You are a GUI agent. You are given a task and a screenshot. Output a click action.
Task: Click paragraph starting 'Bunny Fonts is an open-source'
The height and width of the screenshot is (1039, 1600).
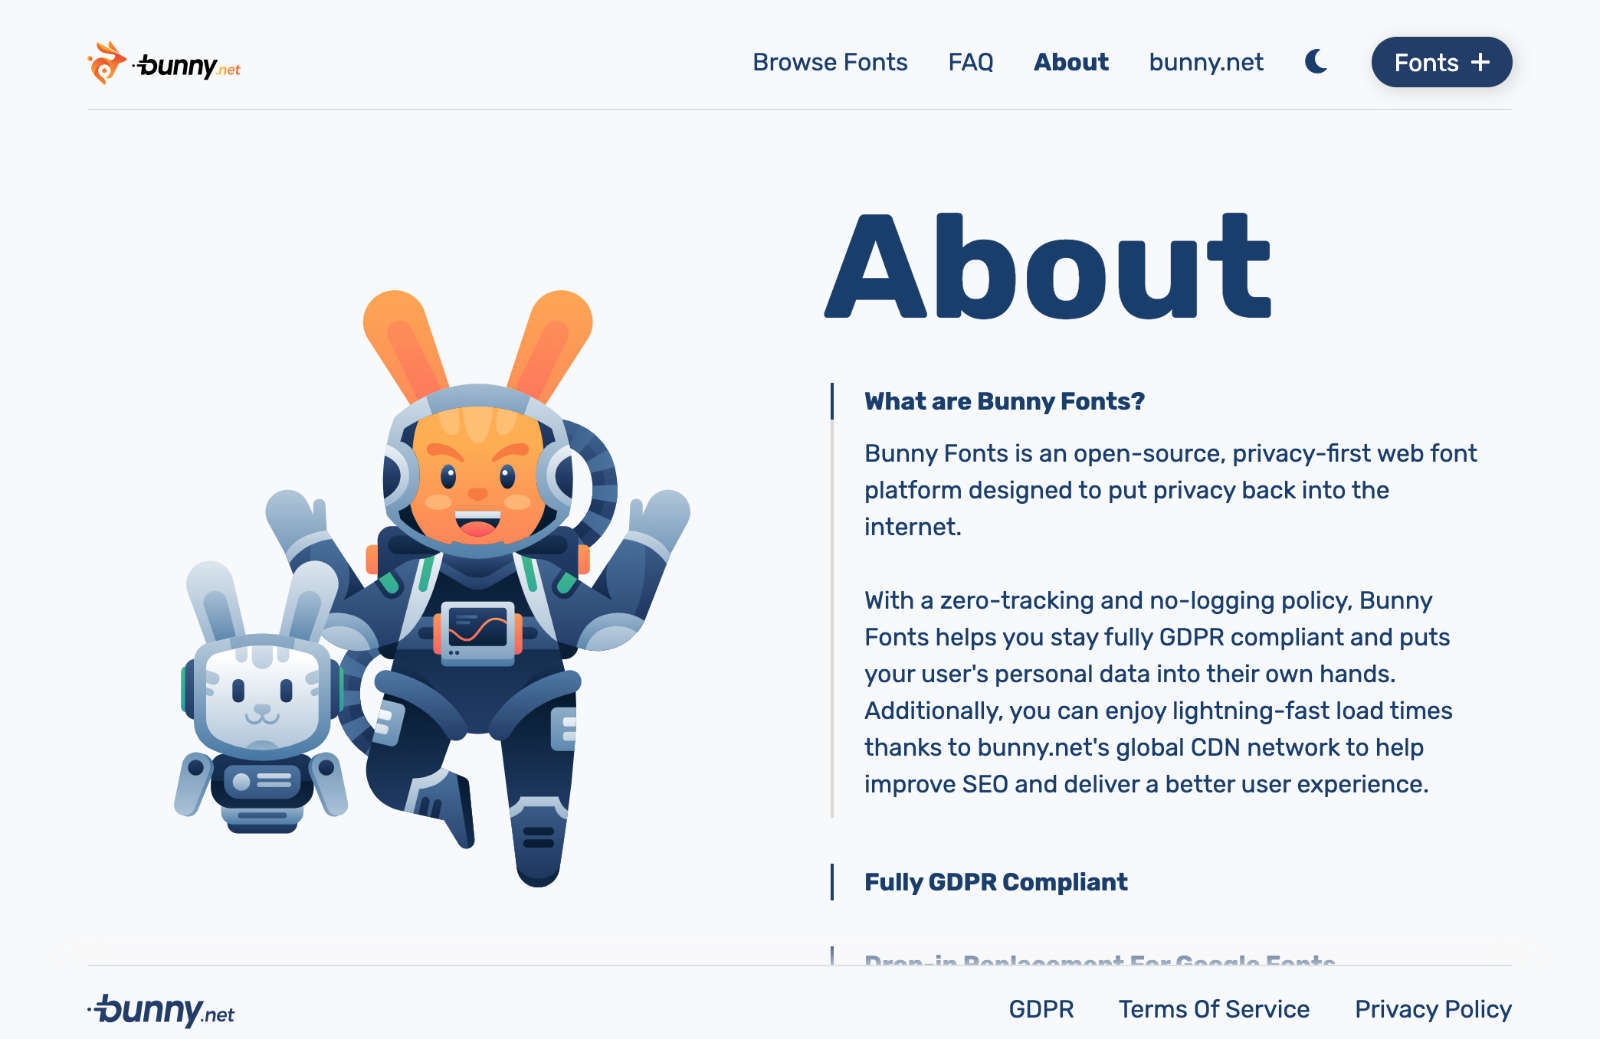(1171, 490)
